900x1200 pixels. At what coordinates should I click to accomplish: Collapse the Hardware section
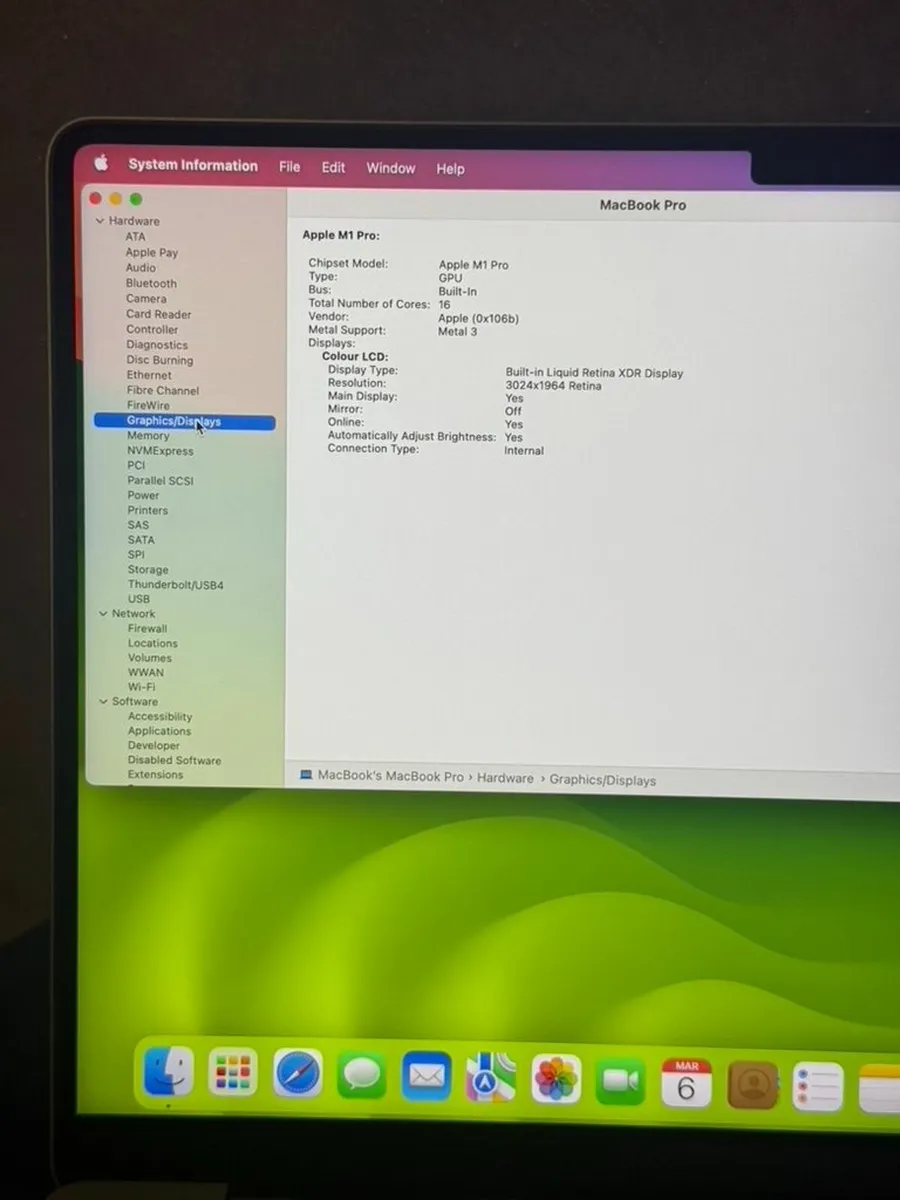click(100, 221)
